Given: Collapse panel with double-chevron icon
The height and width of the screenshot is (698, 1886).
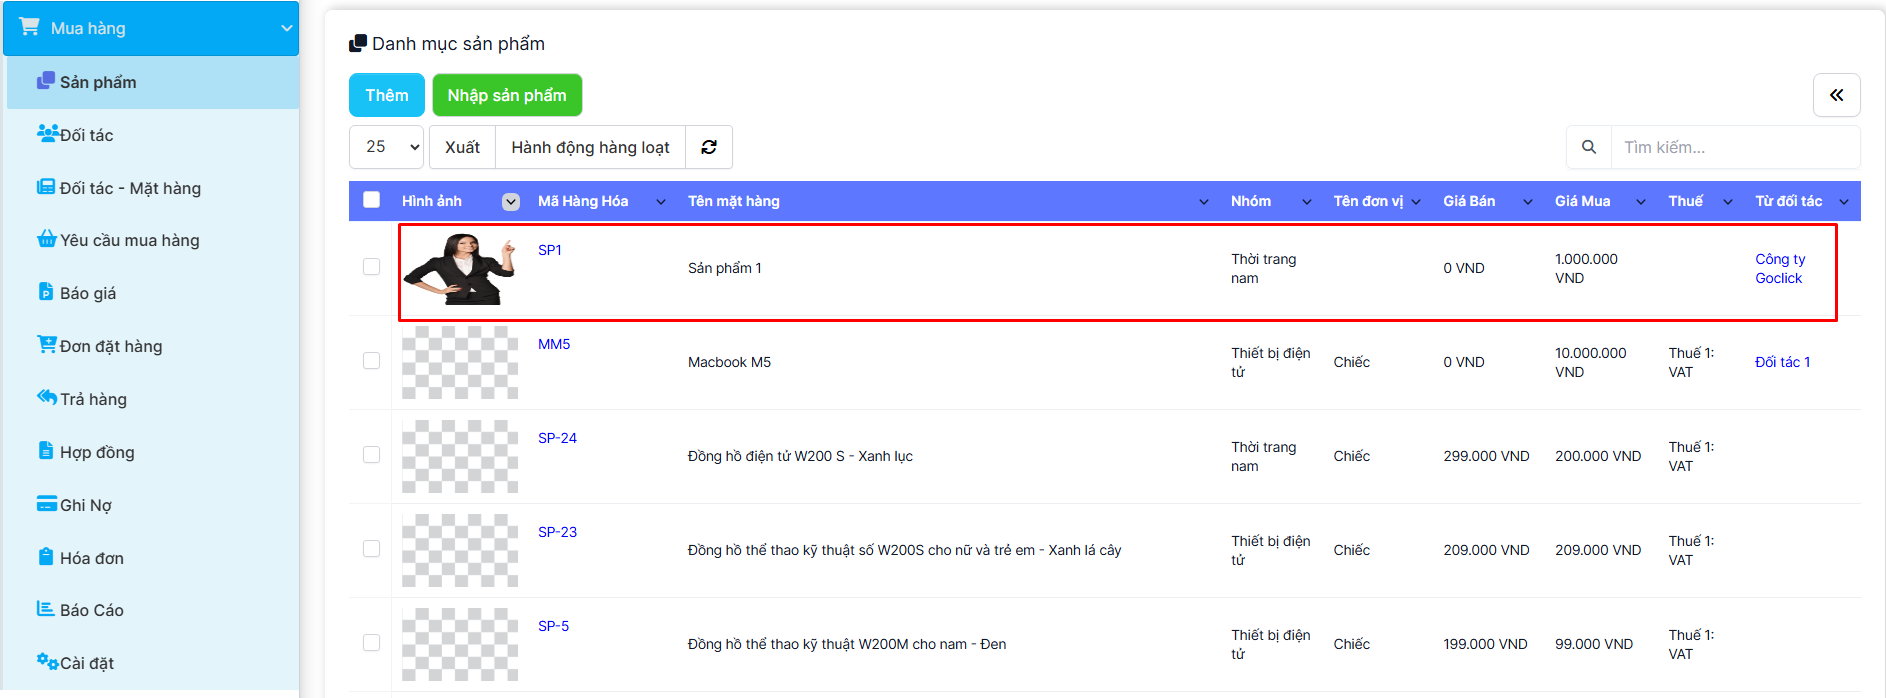Looking at the screenshot, I should tap(1836, 95).
